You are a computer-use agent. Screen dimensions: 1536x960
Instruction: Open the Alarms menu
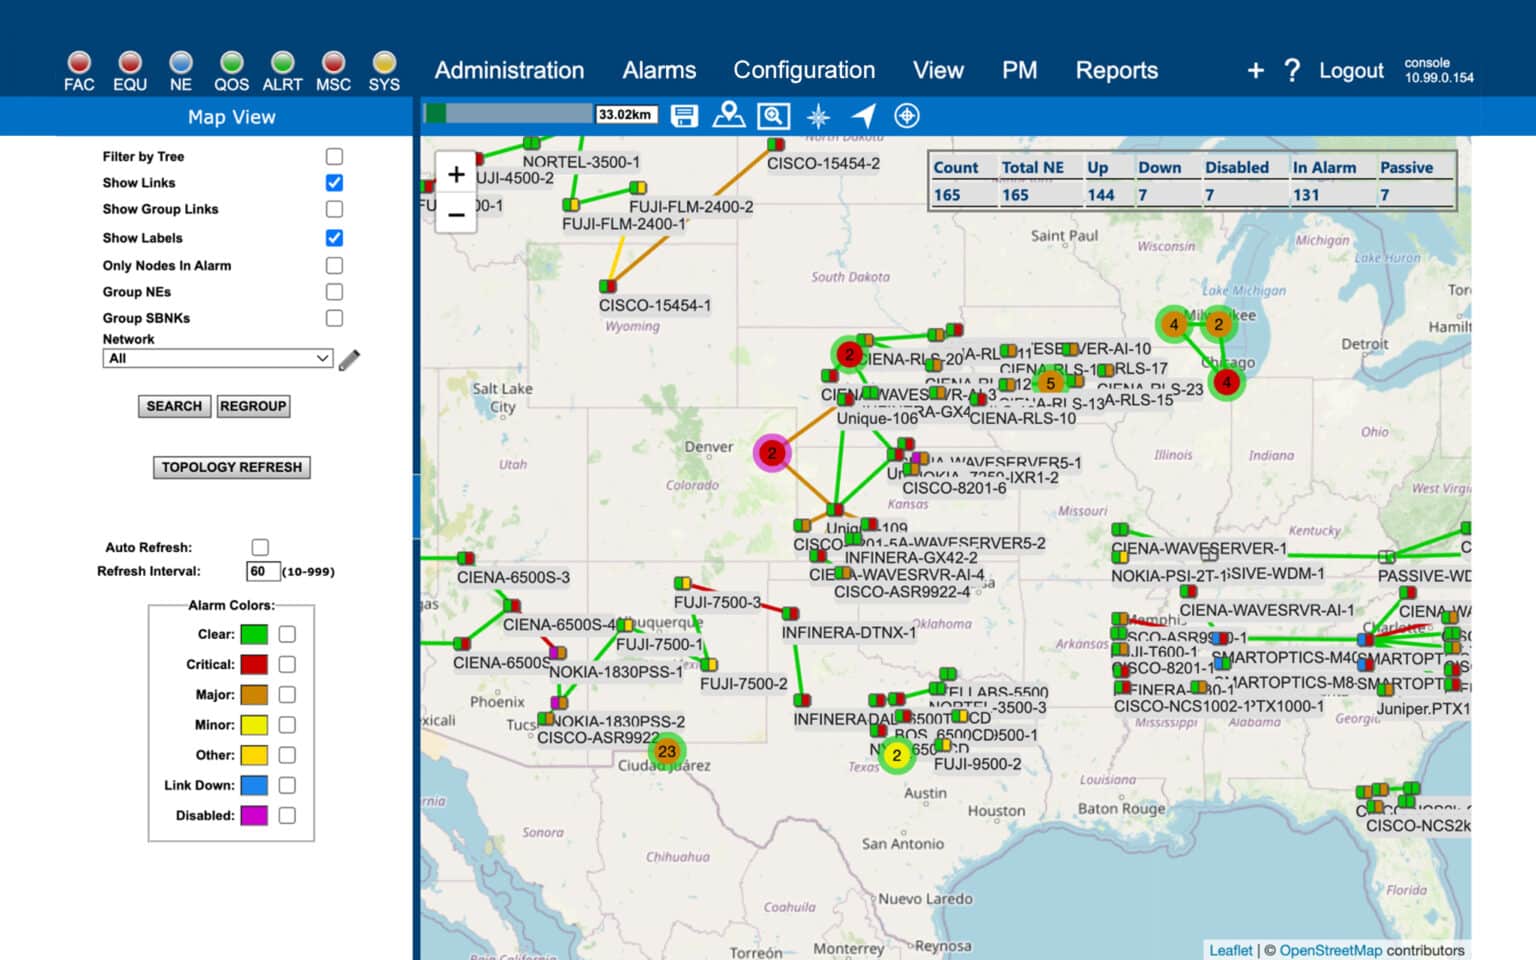[659, 70]
